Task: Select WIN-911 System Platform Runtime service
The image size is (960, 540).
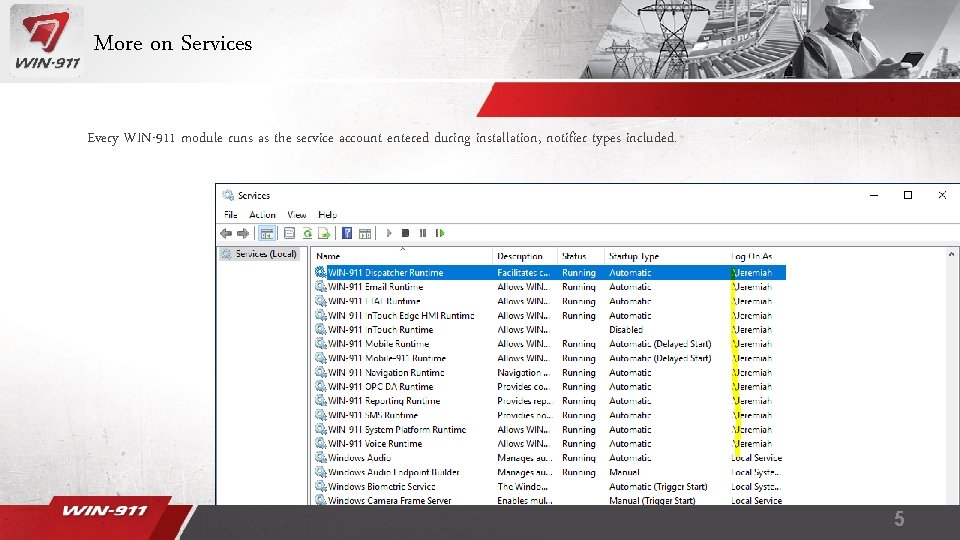Action: point(397,429)
